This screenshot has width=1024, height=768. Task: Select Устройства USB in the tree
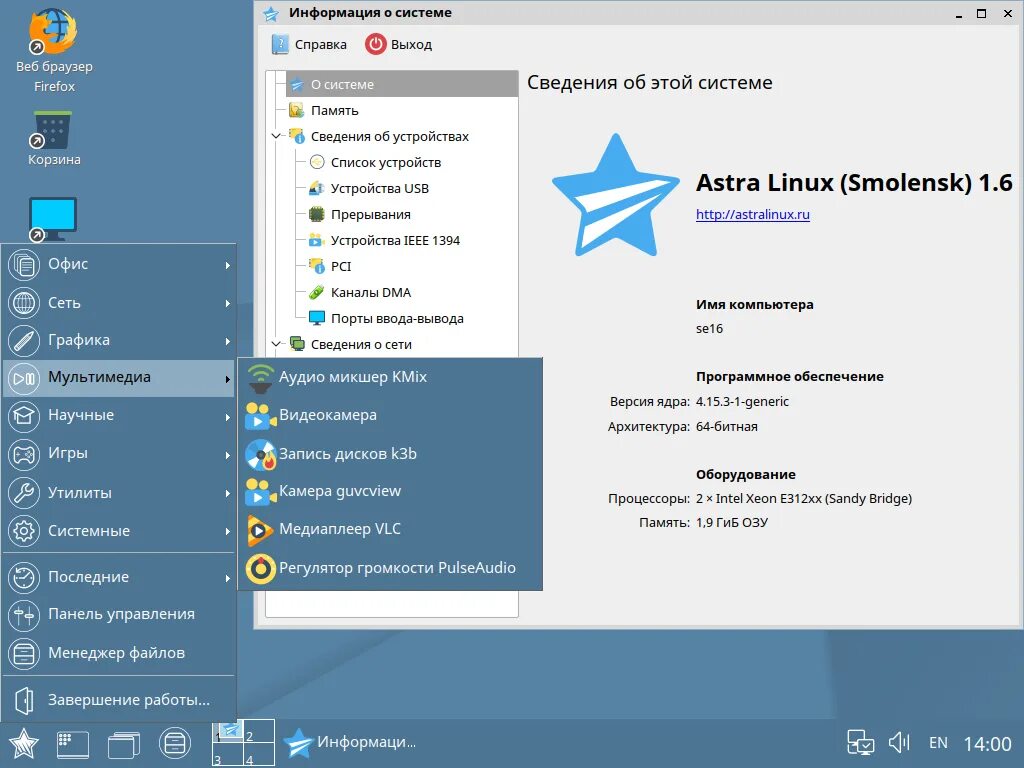tap(379, 189)
